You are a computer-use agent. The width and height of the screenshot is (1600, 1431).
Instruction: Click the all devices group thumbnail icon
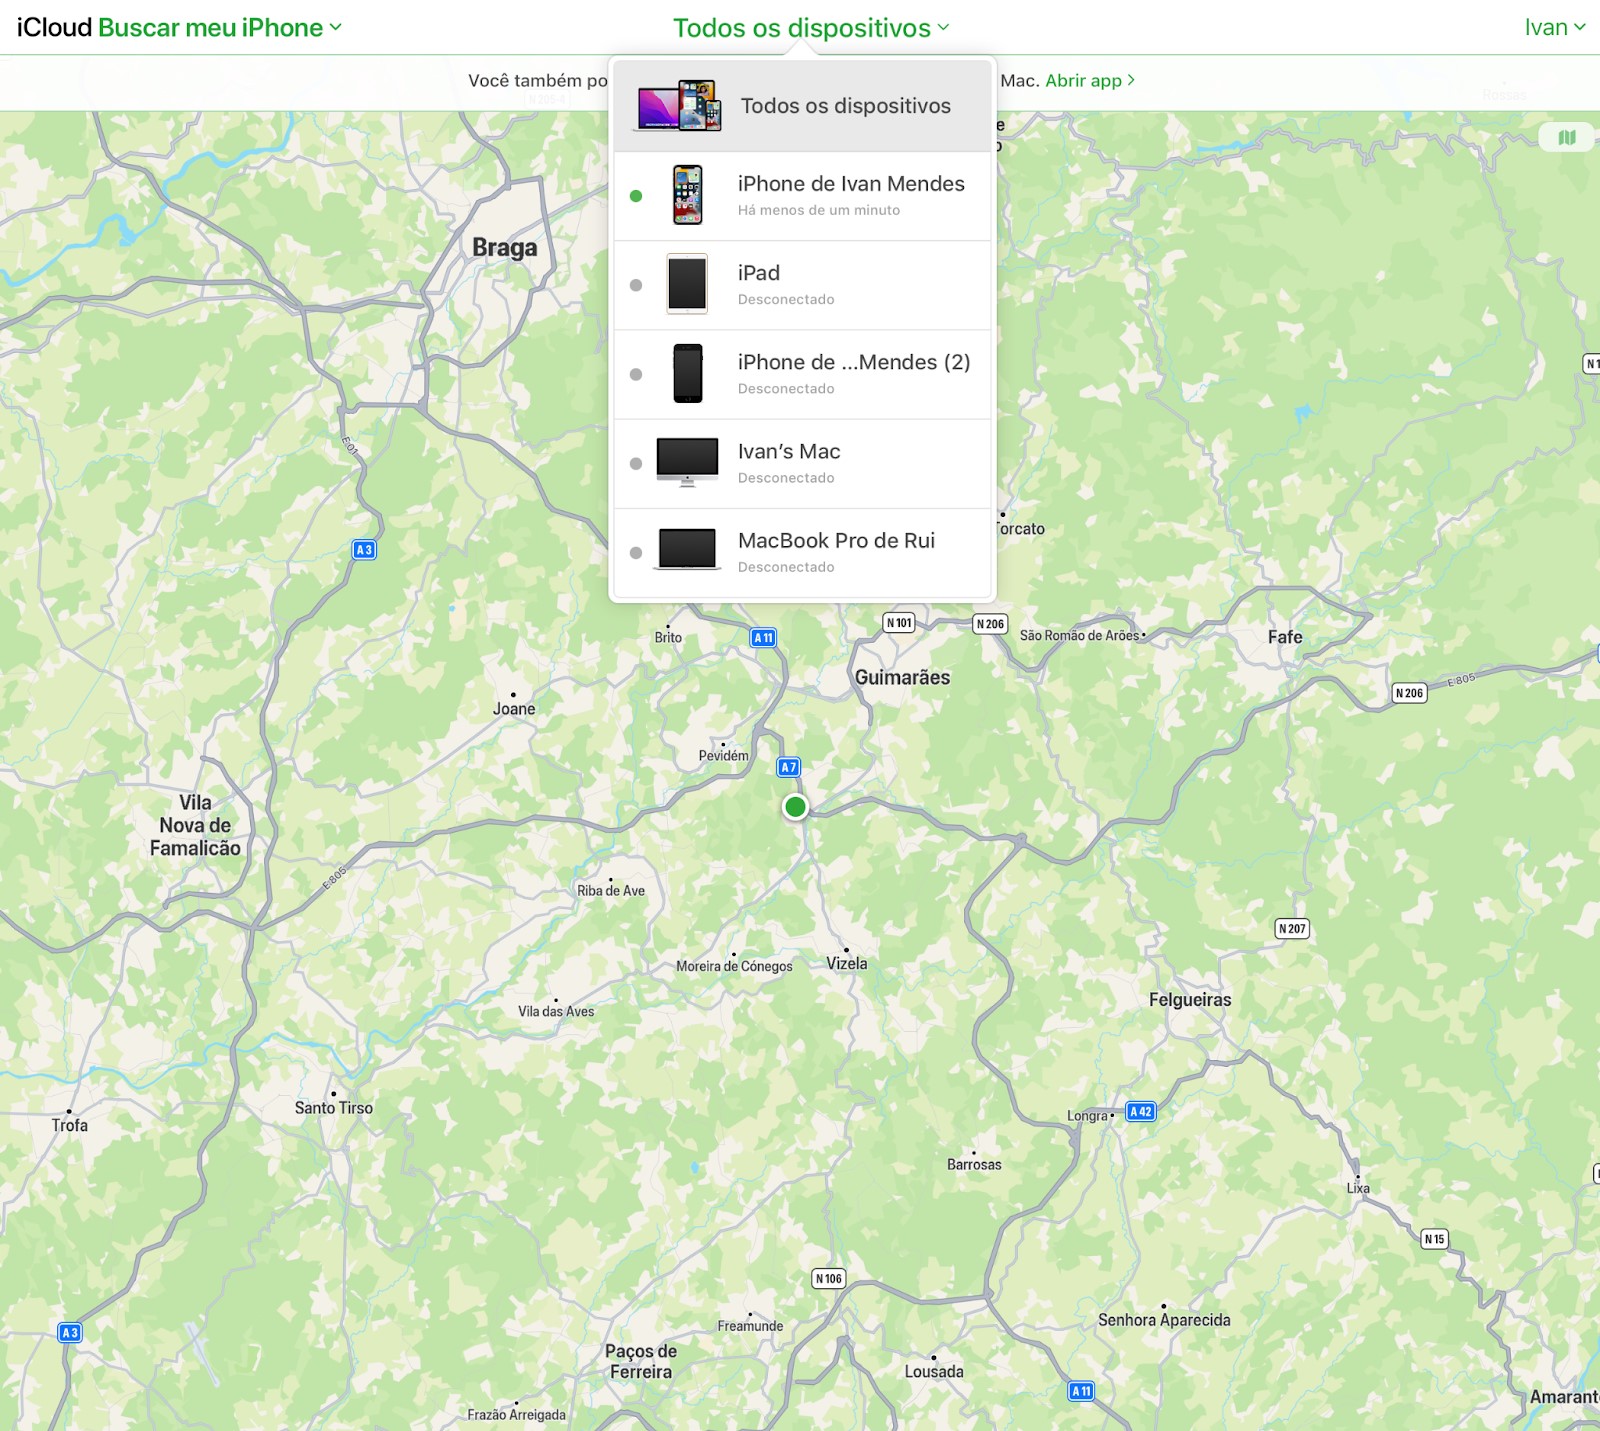[x=679, y=106]
